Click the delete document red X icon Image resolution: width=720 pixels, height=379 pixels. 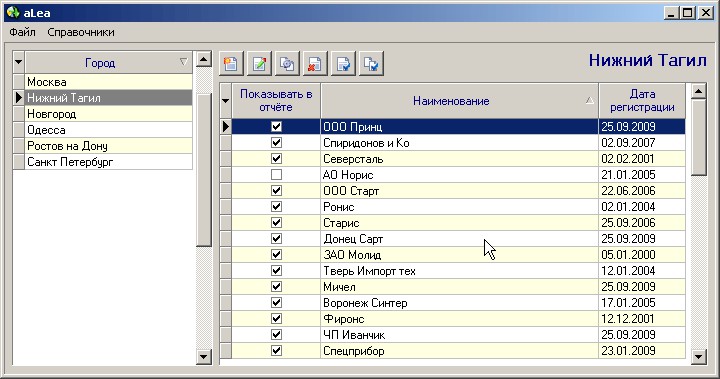315,63
